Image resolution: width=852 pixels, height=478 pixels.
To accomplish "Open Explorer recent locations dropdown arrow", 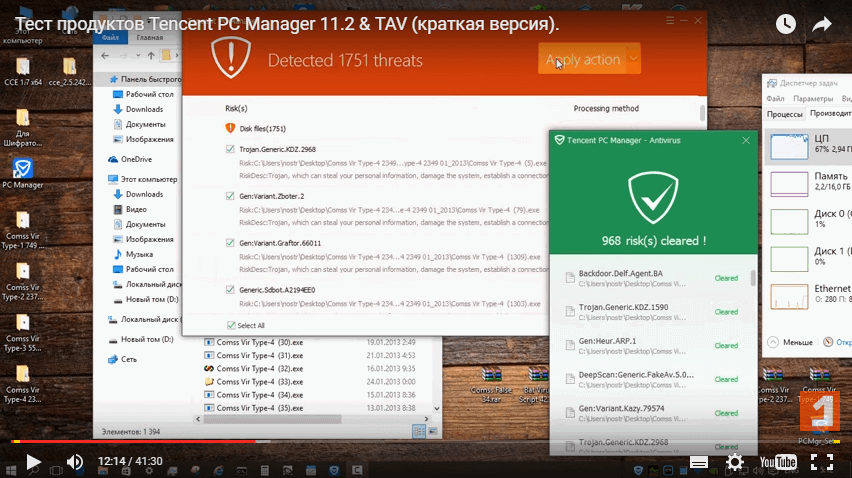I will tap(138, 55).
